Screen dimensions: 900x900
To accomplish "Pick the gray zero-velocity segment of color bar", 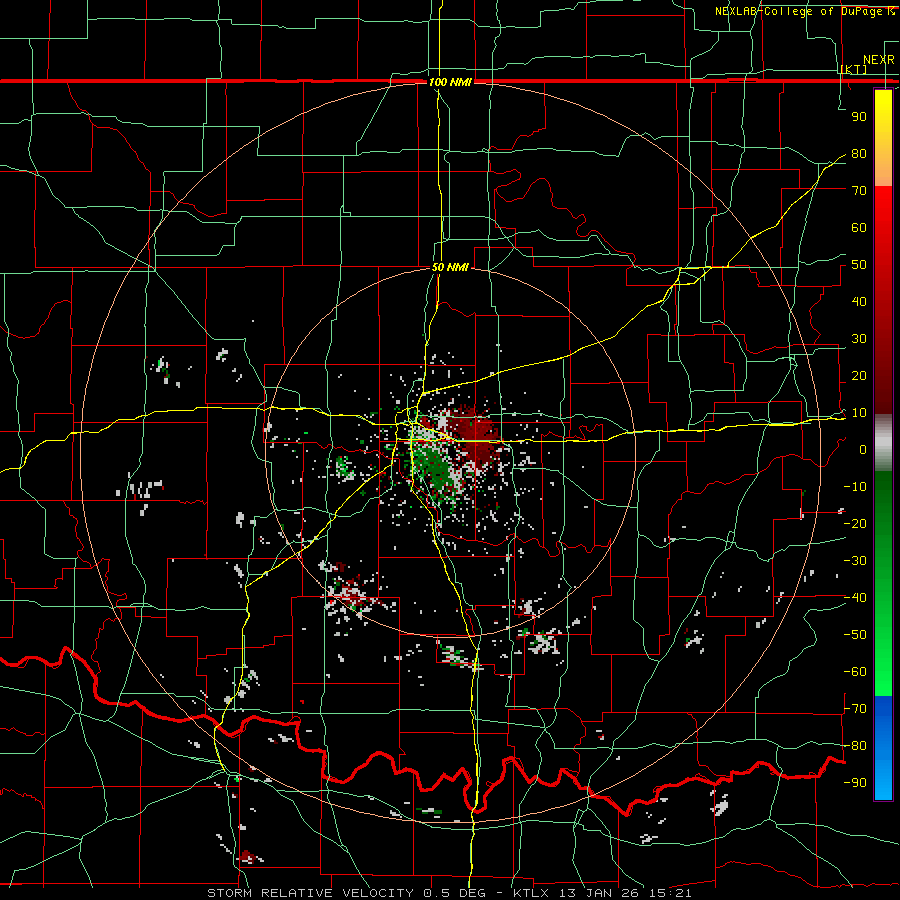I will pyautogui.click(x=883, y=443).
